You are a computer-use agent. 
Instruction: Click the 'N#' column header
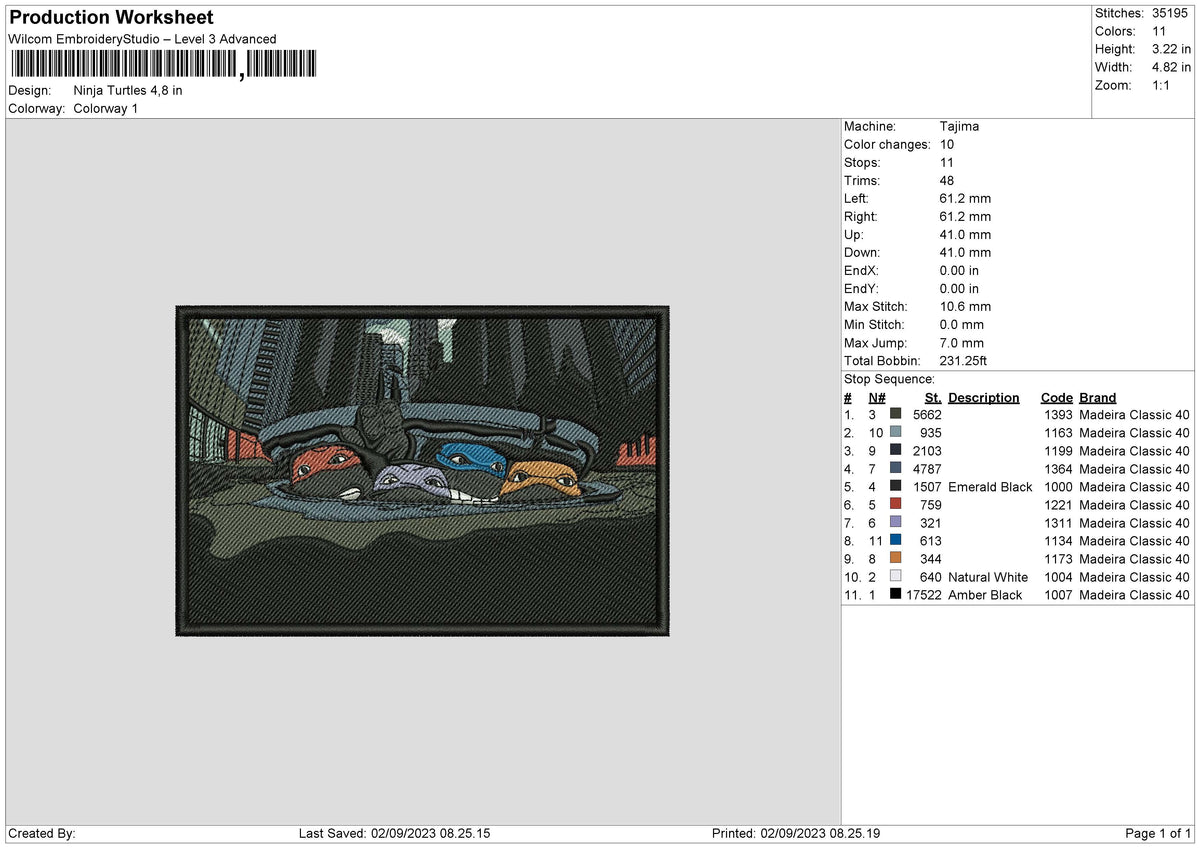point(876,397)
